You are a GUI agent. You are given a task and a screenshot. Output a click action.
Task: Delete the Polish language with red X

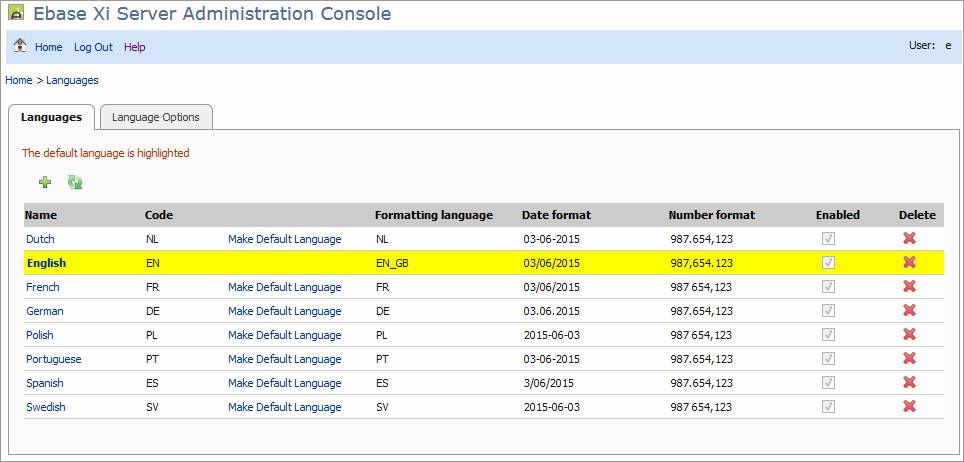909,335
